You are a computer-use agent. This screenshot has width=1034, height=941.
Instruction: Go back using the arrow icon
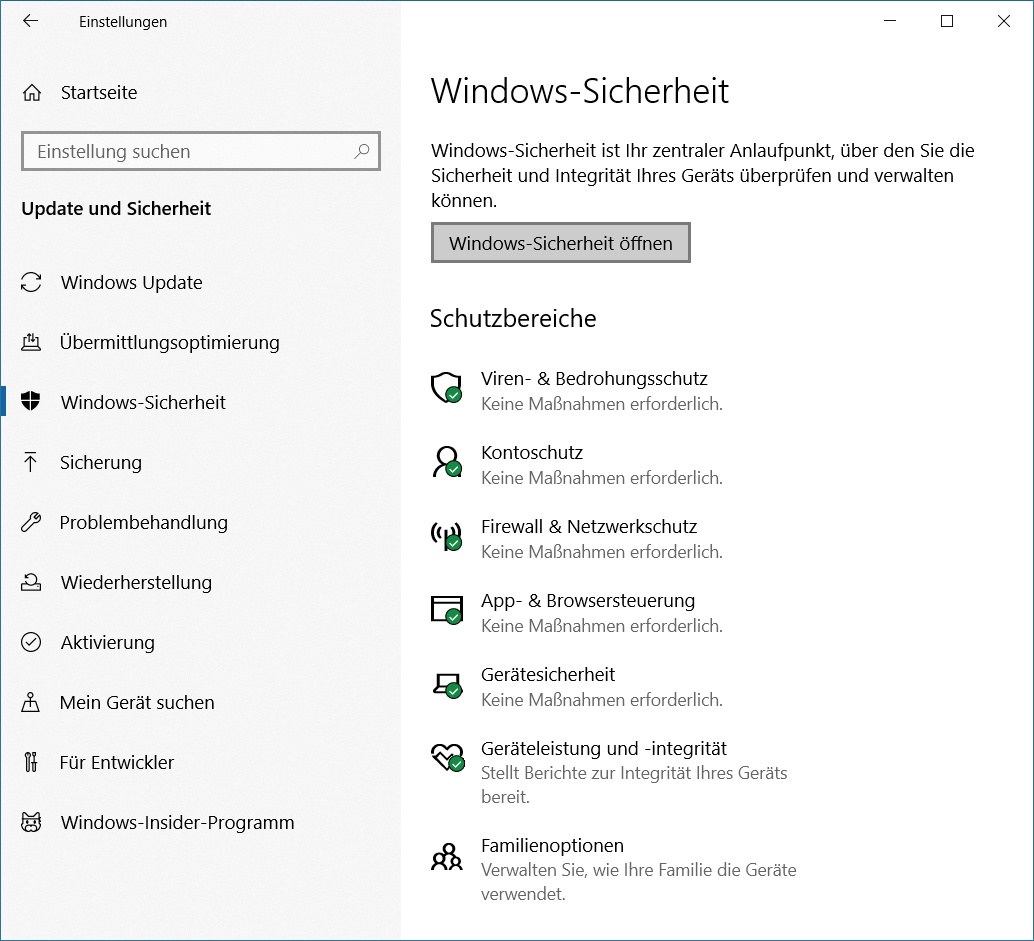31,21
